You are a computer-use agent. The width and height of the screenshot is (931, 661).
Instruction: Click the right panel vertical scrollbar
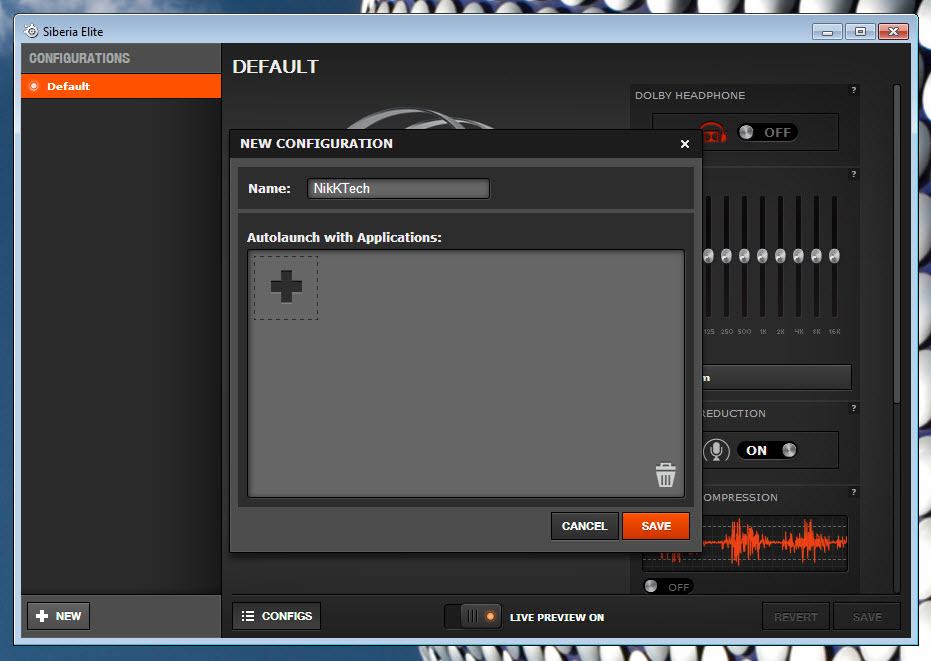tap(897, 245)
